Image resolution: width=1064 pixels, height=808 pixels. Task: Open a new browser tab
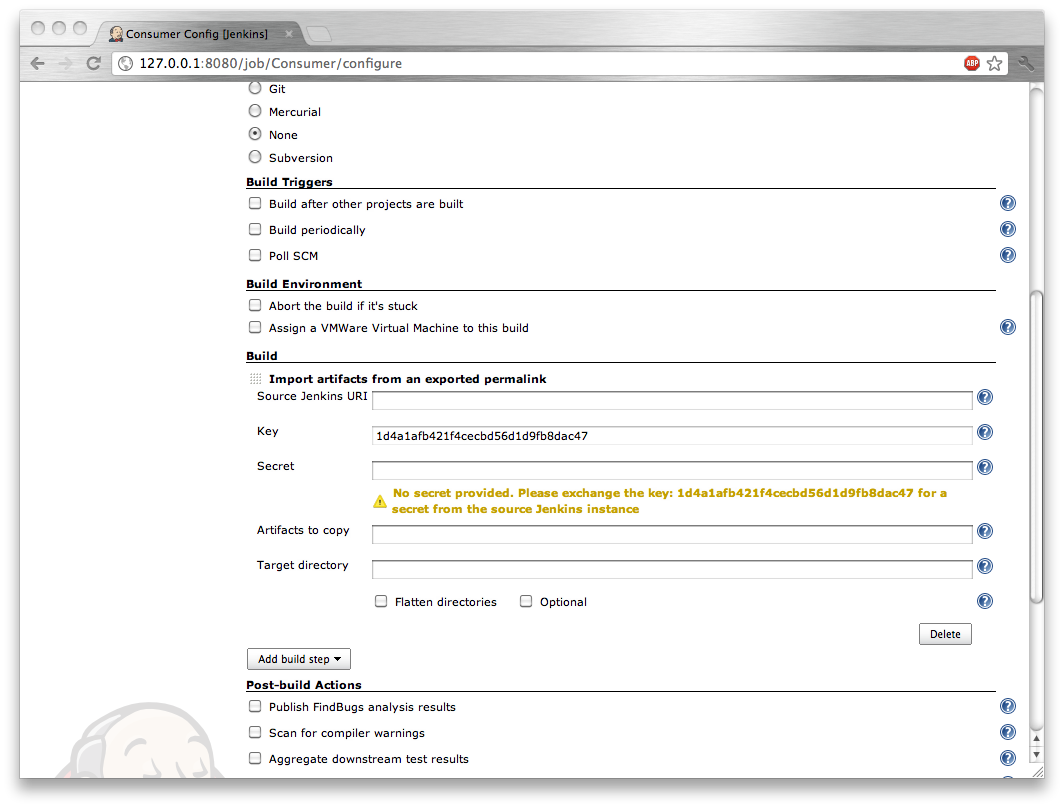pos(319,33)
